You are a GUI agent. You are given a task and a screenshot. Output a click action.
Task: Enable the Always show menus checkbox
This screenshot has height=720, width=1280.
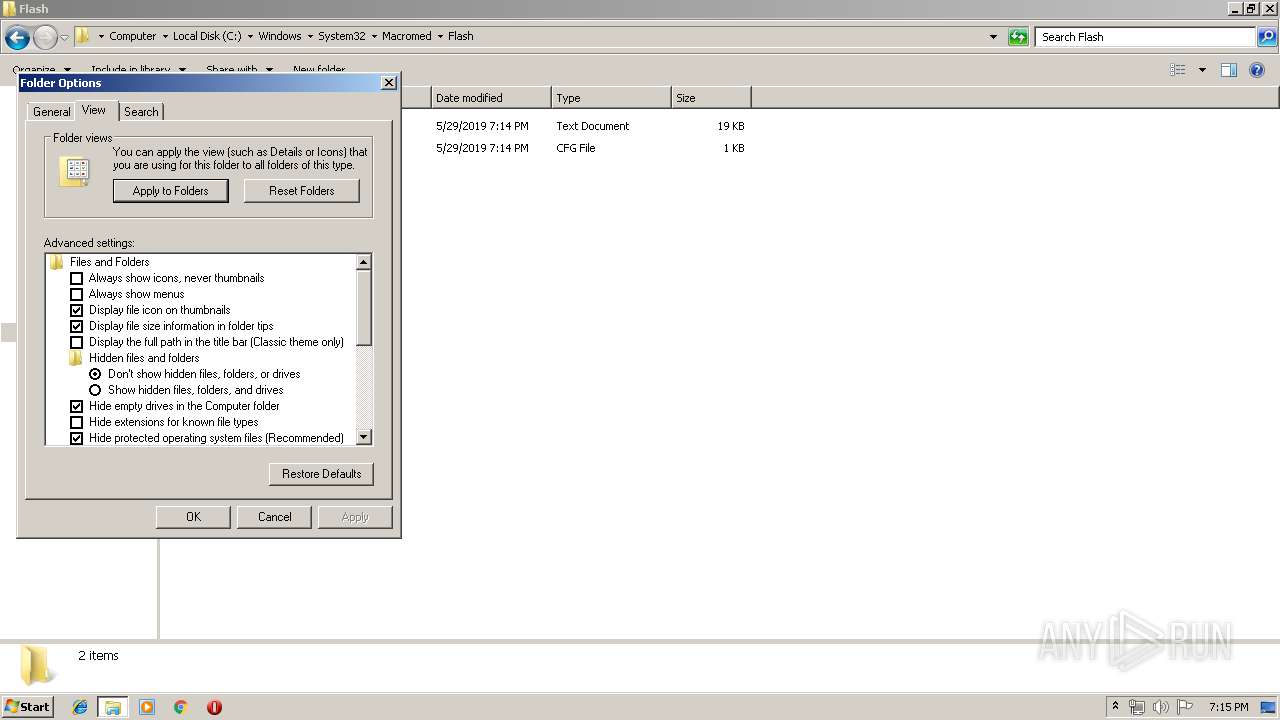[x=76, y=294]
